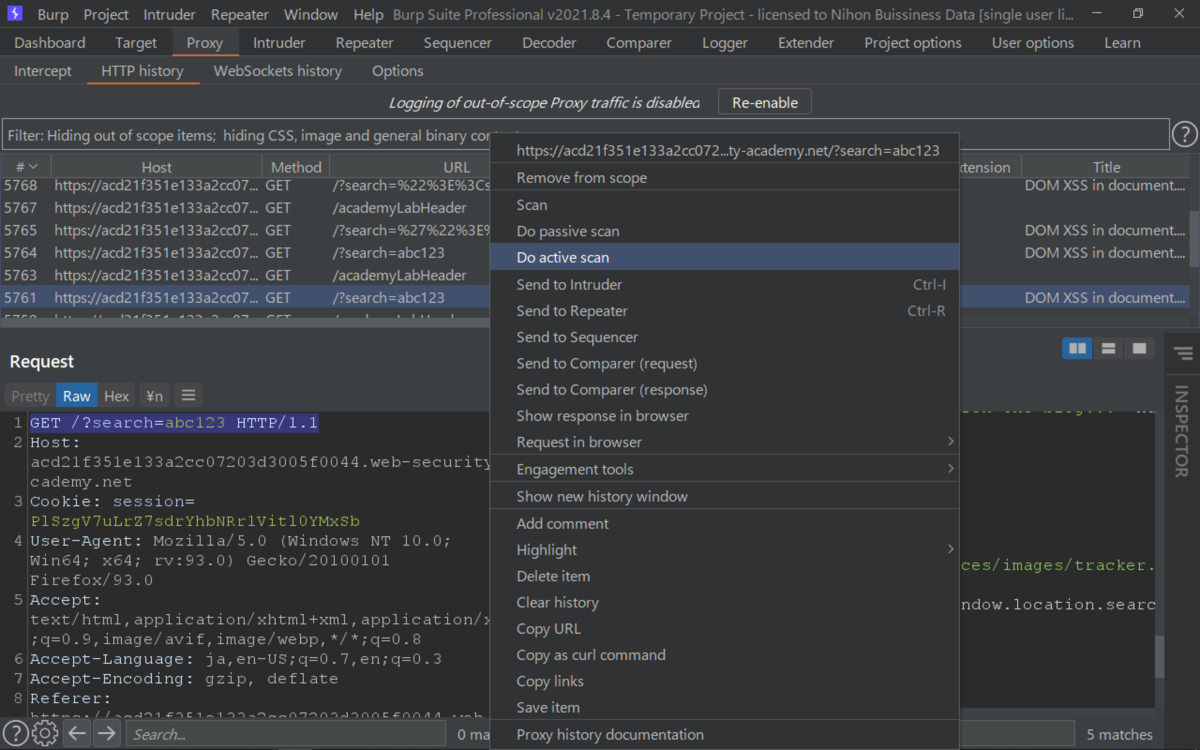Switch to the Comparer tab
The image size is (1200, 750).
click(639, 43)
